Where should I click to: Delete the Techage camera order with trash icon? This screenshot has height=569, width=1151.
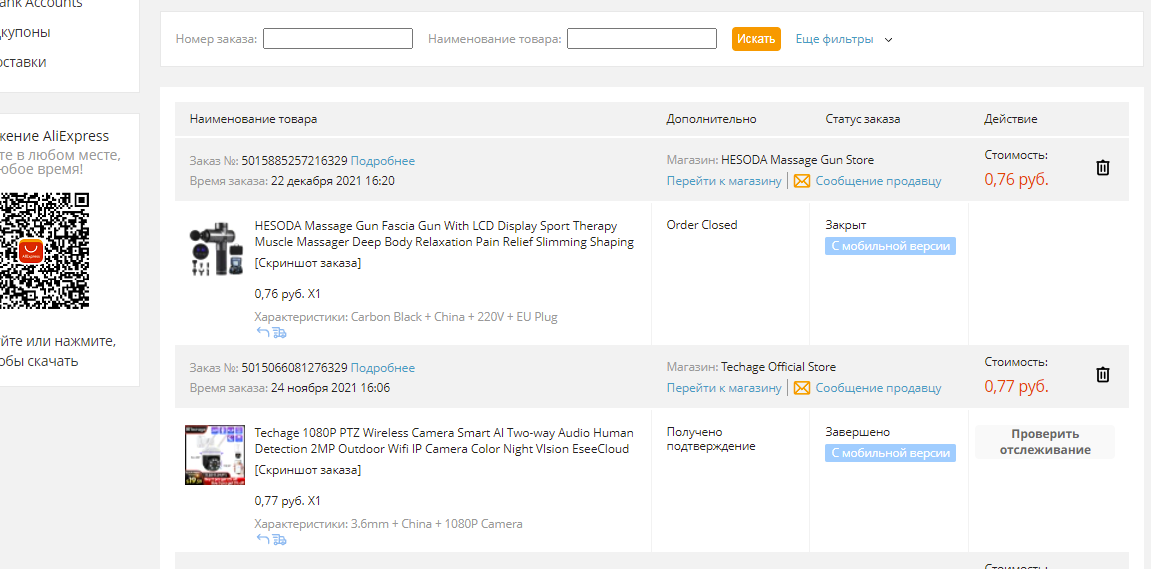[1102, 375]
